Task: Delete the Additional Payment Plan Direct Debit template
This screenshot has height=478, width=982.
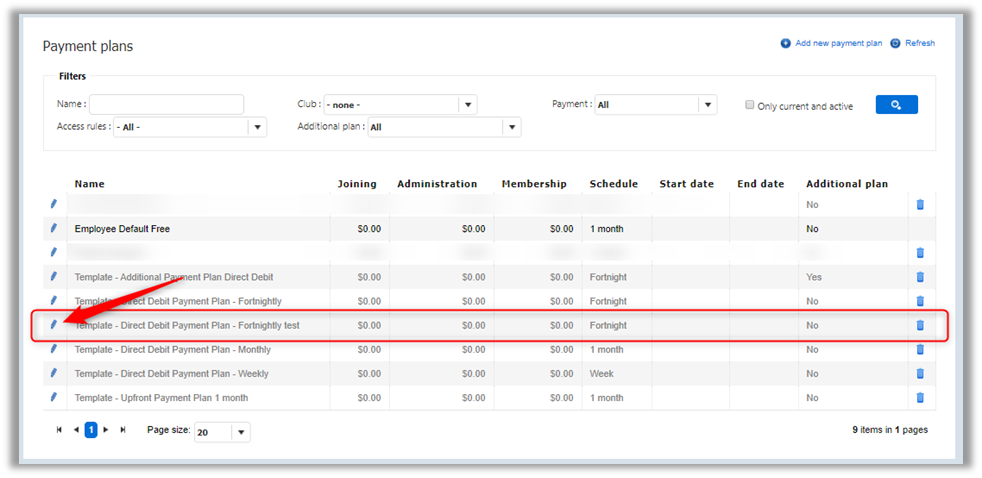Action: (x=920, y=277)
